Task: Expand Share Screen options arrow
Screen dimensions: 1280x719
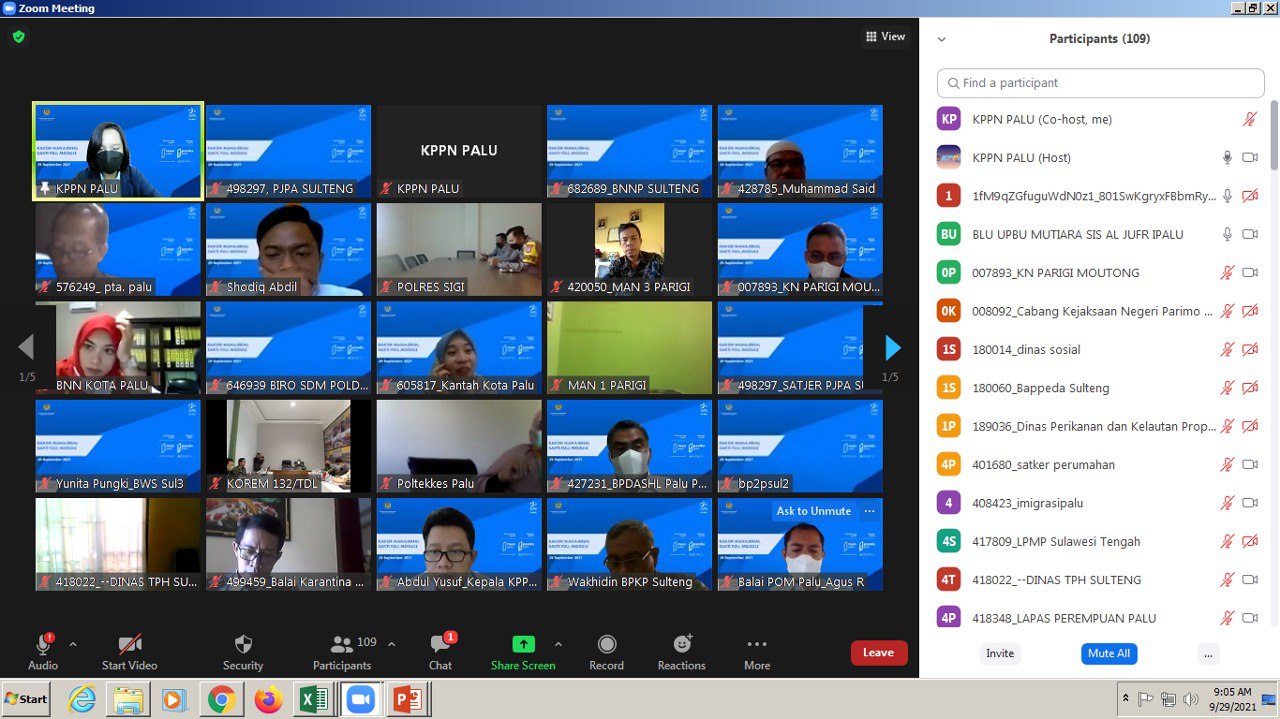Action: [x=558, y=644]
